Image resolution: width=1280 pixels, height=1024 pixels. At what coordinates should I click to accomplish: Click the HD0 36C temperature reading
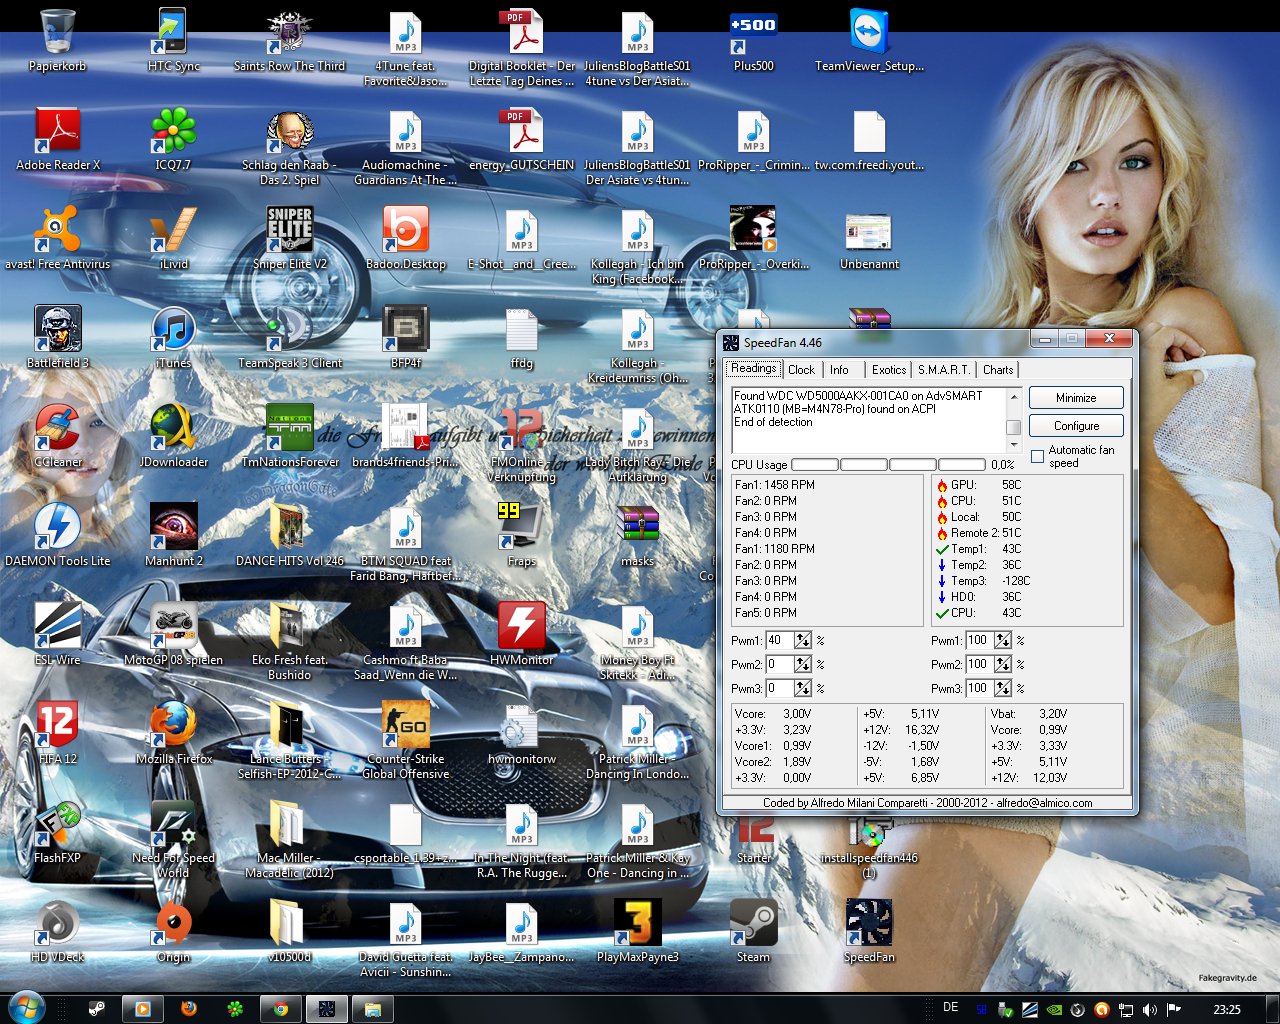click(979, 597)
